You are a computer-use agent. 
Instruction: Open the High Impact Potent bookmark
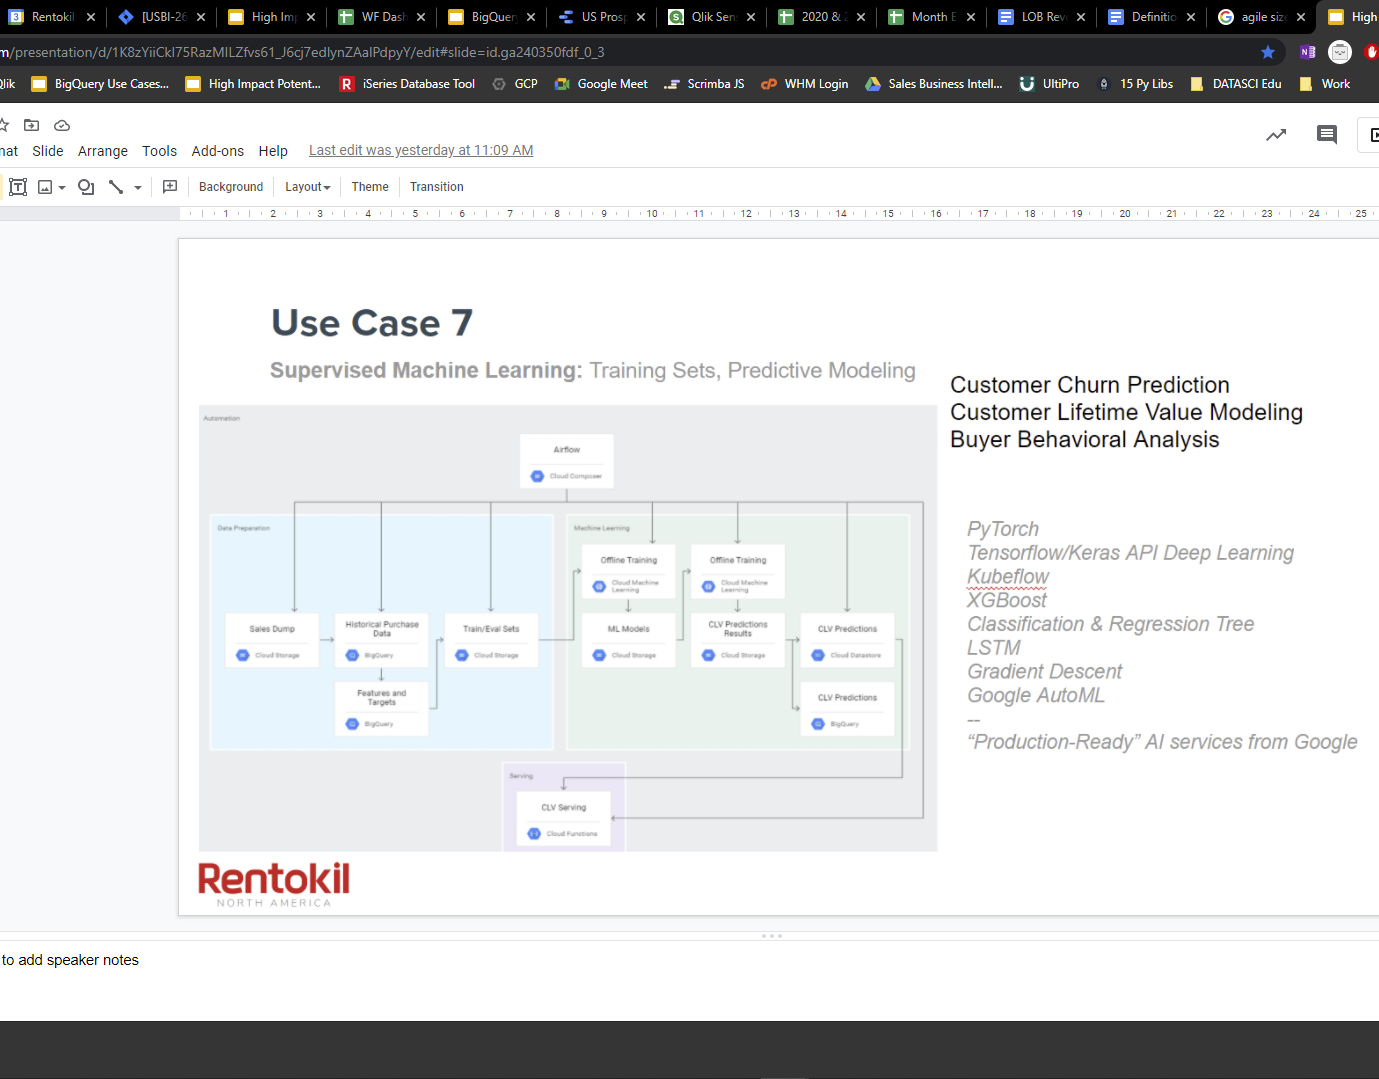tap(254, 84)
